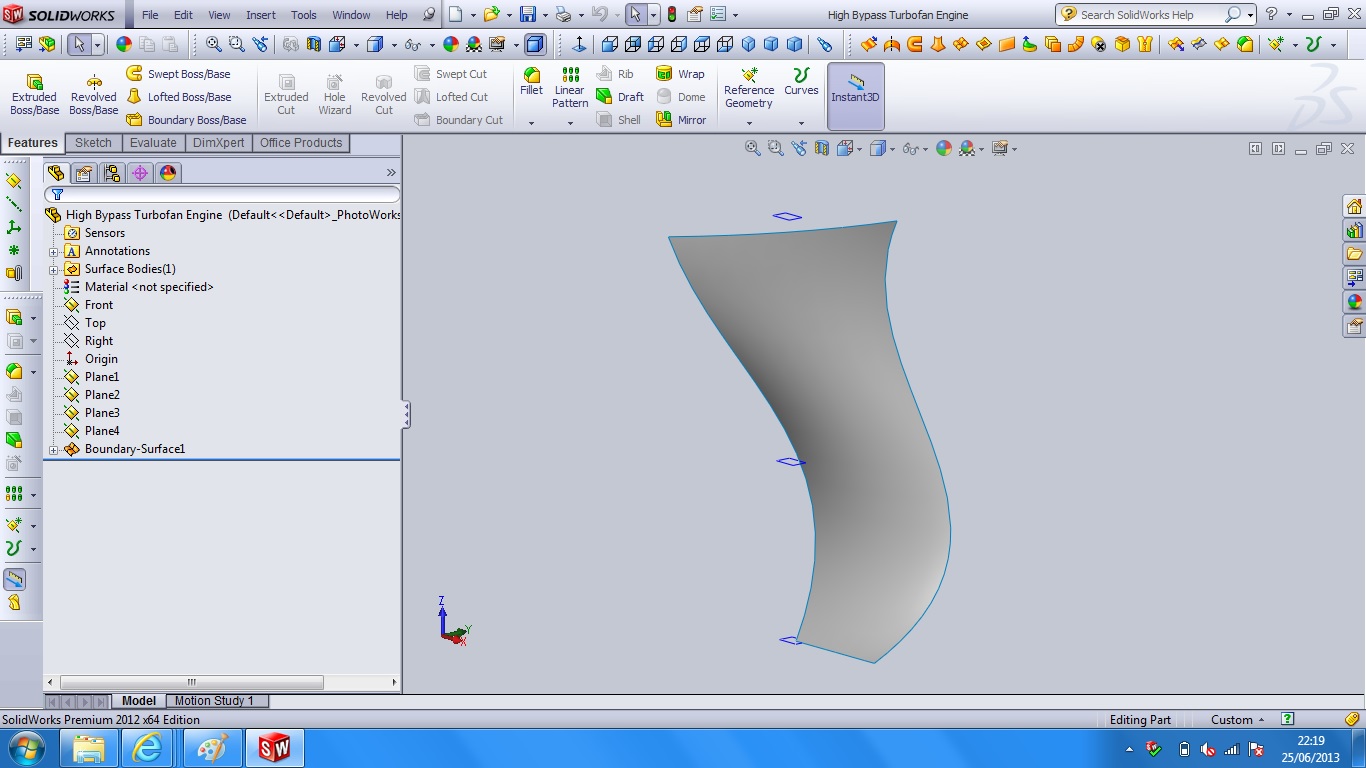Open the Edit Appearance color ball
The image size is (1366, 768).
click(x=942, y=147)
